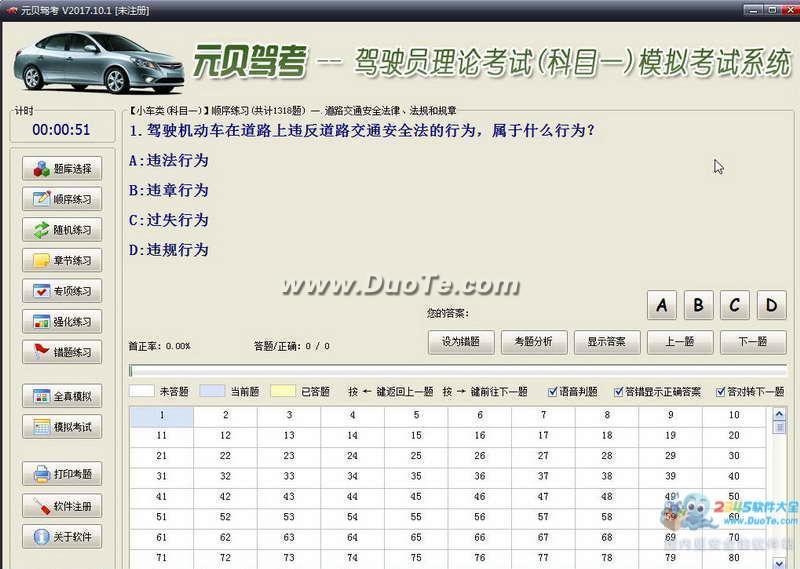Click 打印考题 print questions button

[x=62, y=474]
